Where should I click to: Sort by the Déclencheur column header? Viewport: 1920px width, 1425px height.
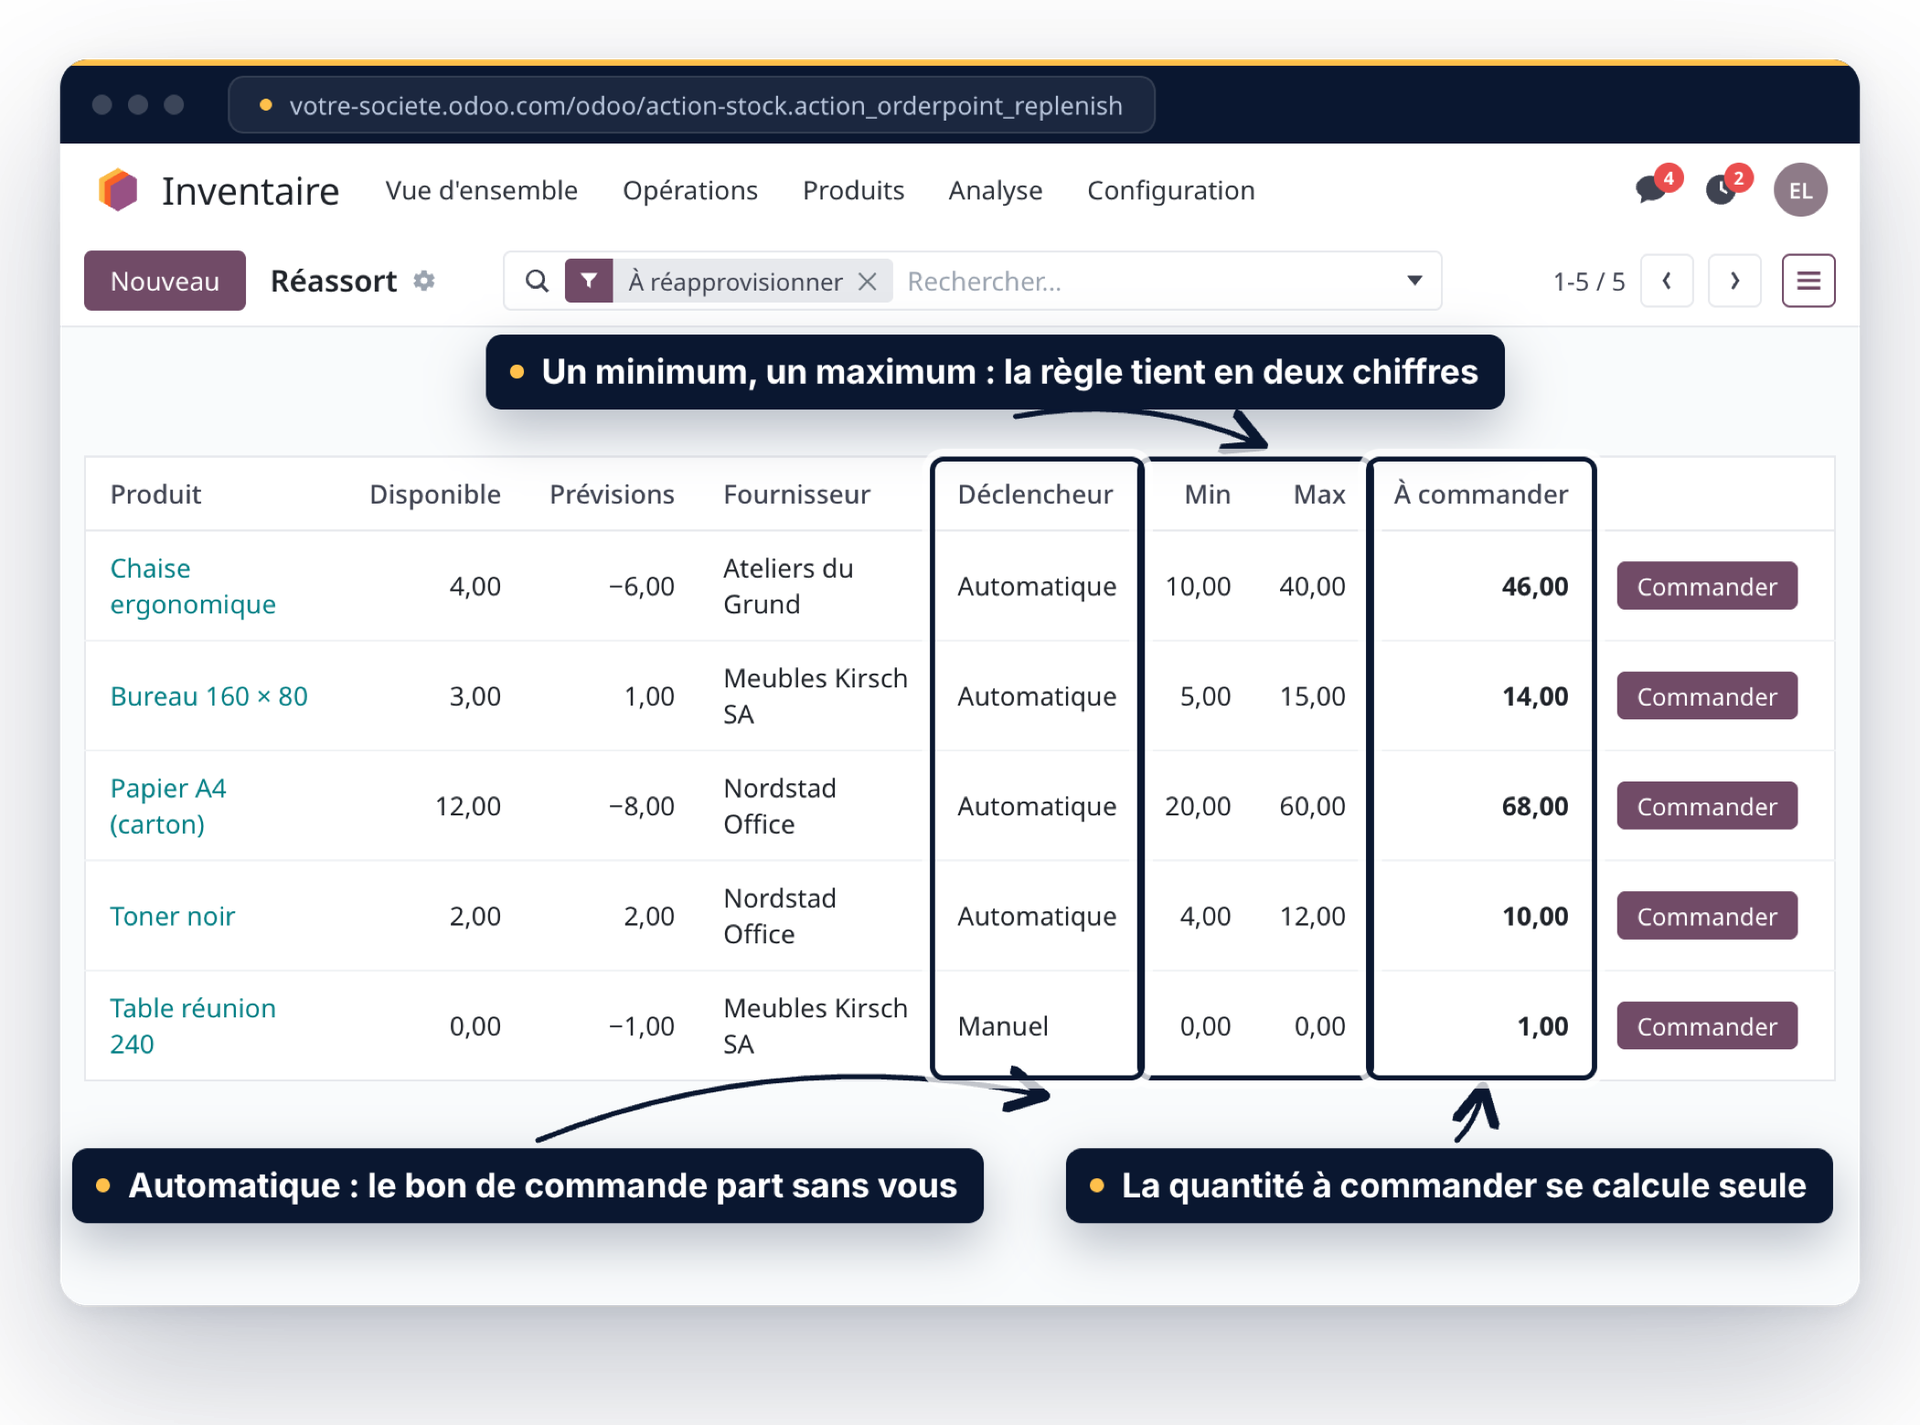tap(1035, 494)
